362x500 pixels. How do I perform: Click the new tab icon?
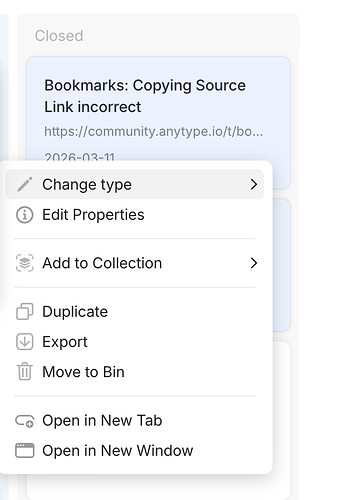tap(25, 421)
